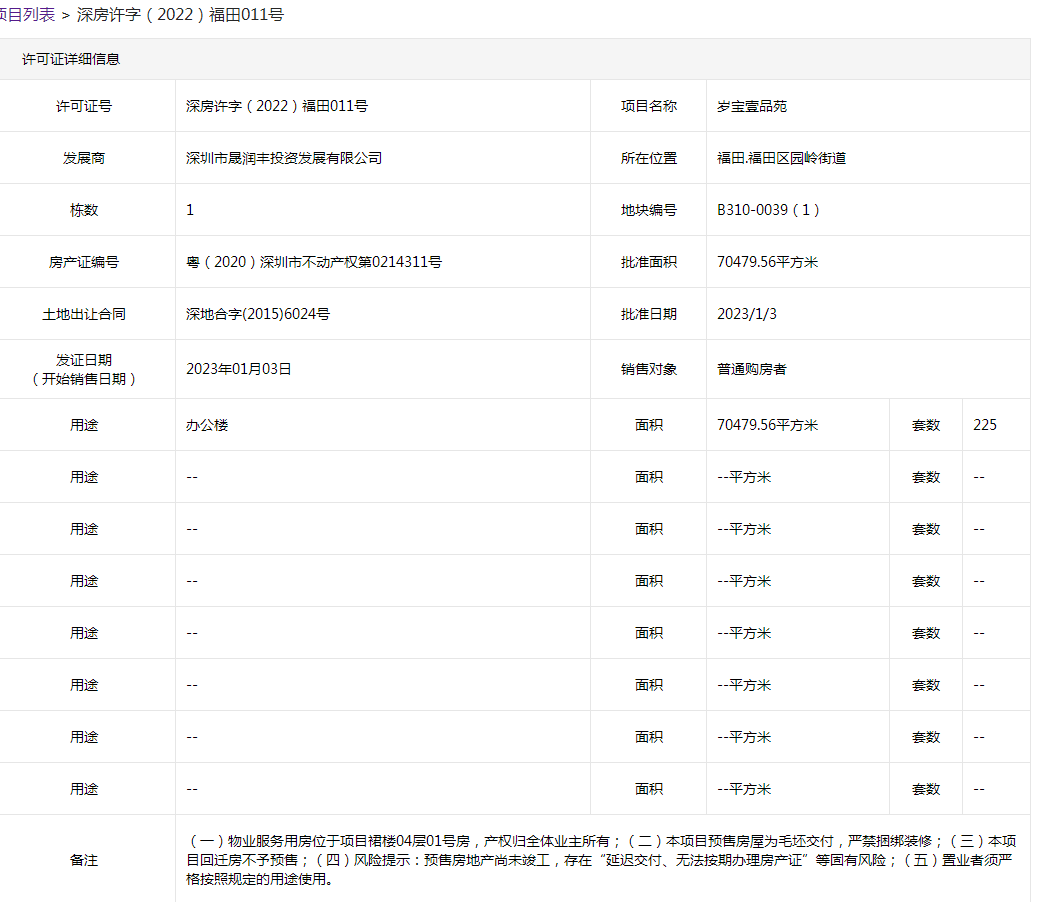Click the issue date 2023年01月03日
Viewport: 1052px width, 902px height.
tap(239, 369)
